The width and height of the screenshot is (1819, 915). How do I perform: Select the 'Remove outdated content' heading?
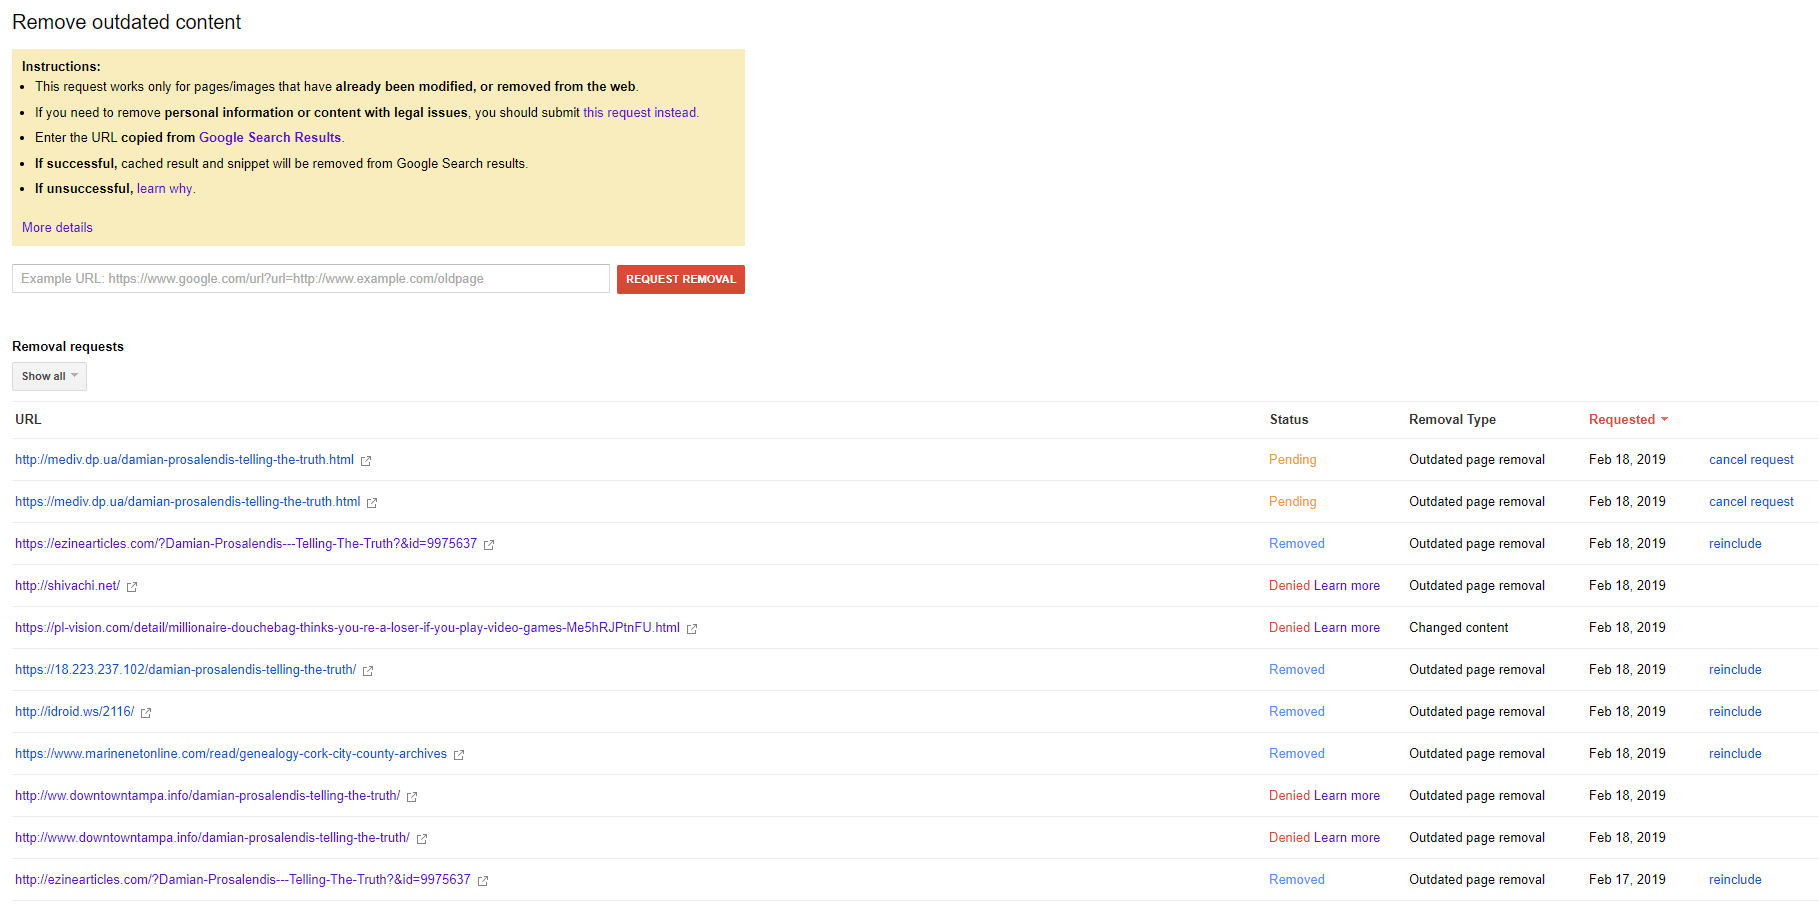point(126,22)
